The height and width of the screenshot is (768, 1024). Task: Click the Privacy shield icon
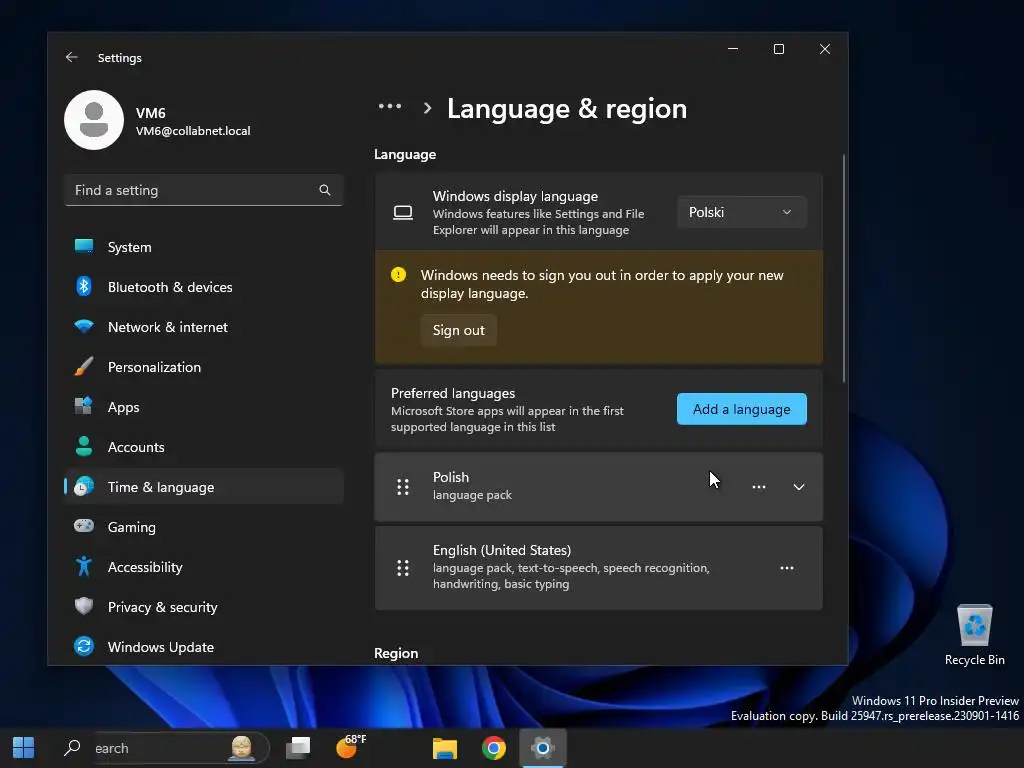[84, 606]
